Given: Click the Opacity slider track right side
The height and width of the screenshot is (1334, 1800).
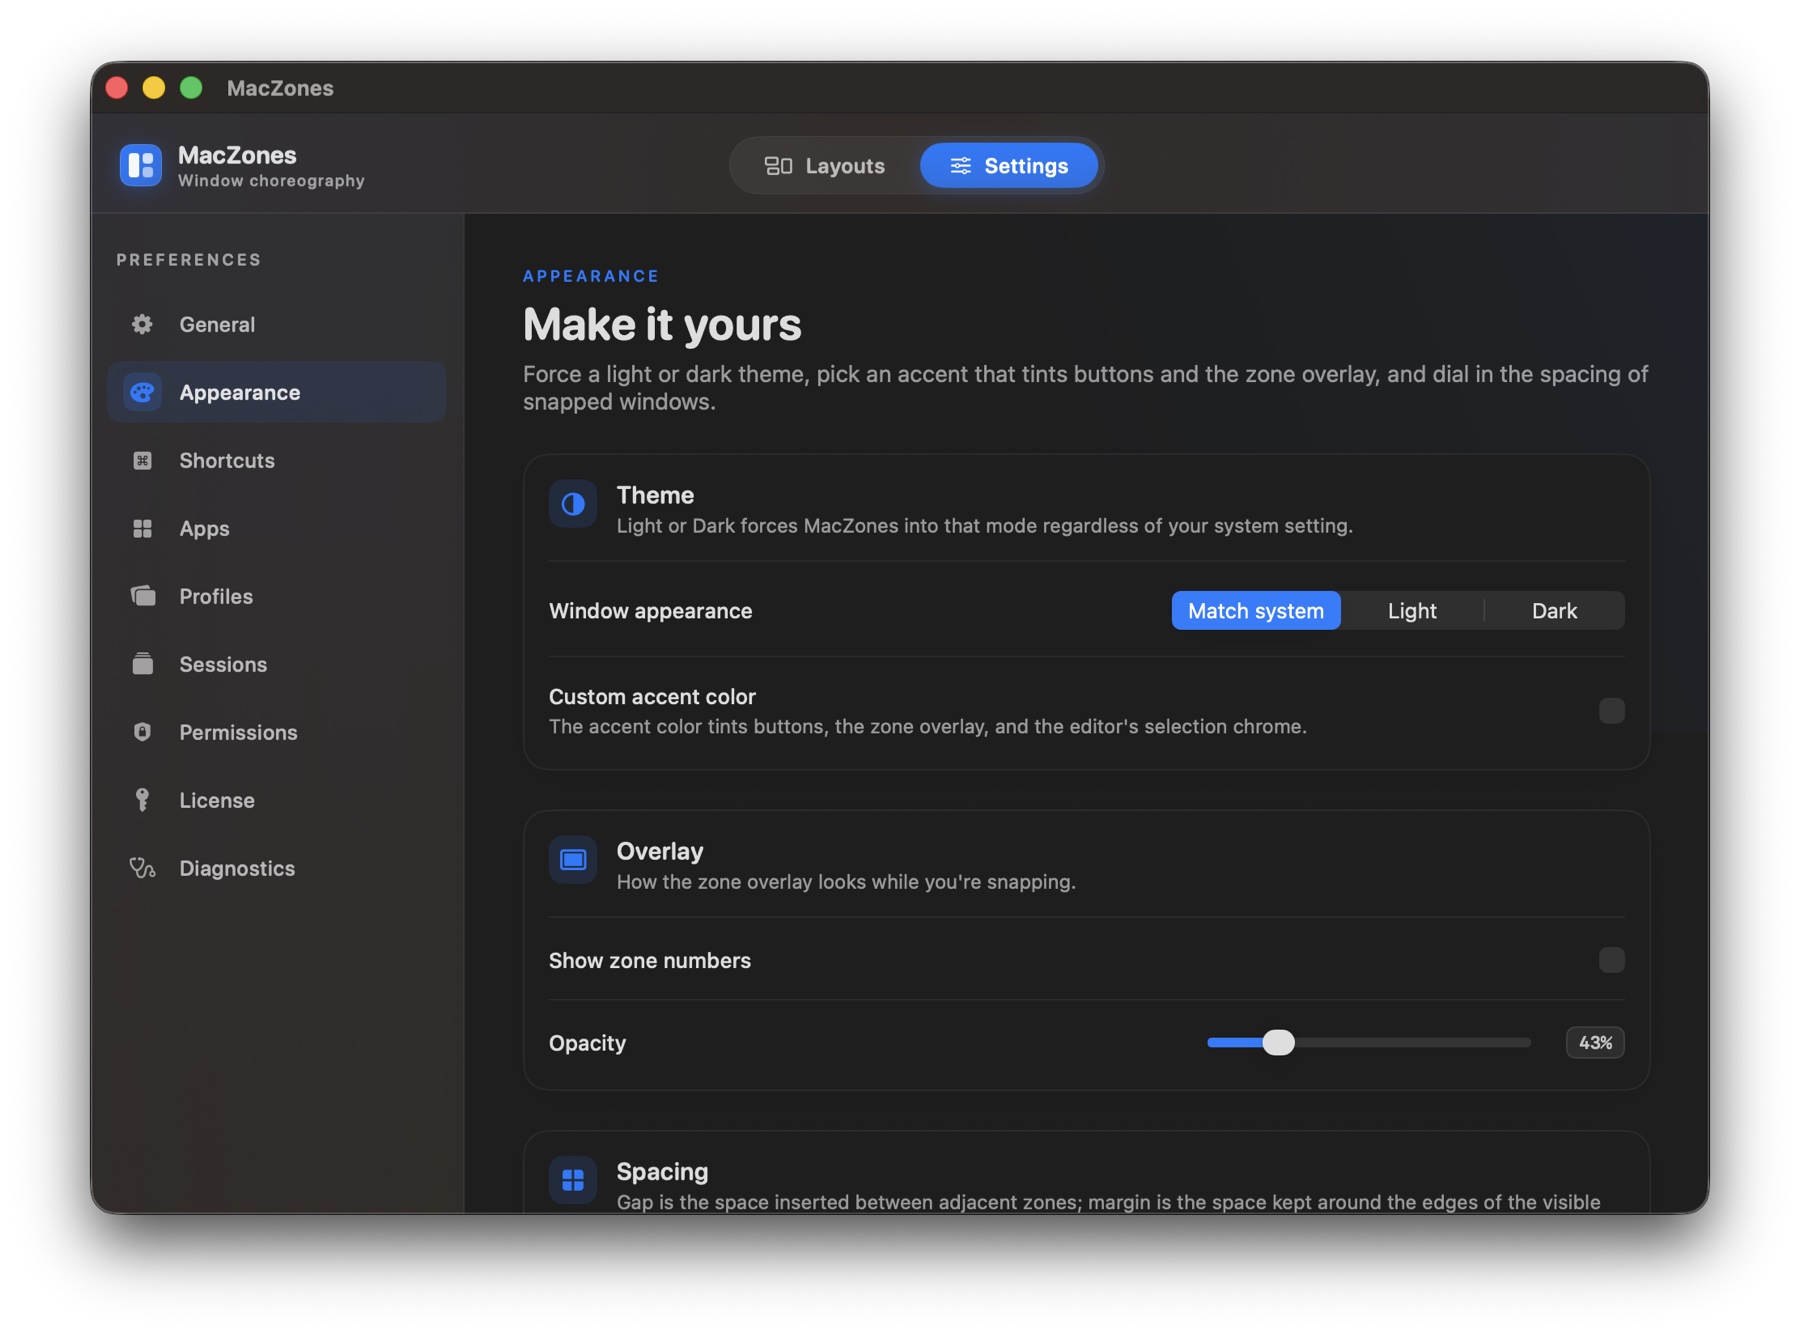Looking at the screenshot, I should (x=1412, y=1042).
